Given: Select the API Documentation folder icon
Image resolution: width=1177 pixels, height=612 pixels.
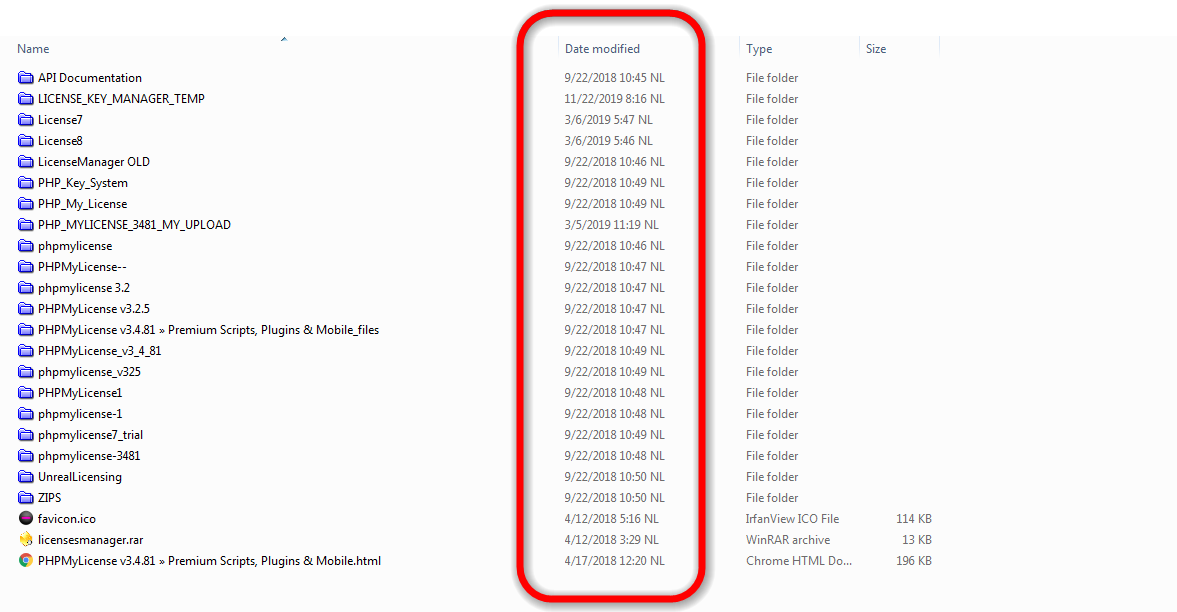Looking at the screenshot, I should coord(26,77).
